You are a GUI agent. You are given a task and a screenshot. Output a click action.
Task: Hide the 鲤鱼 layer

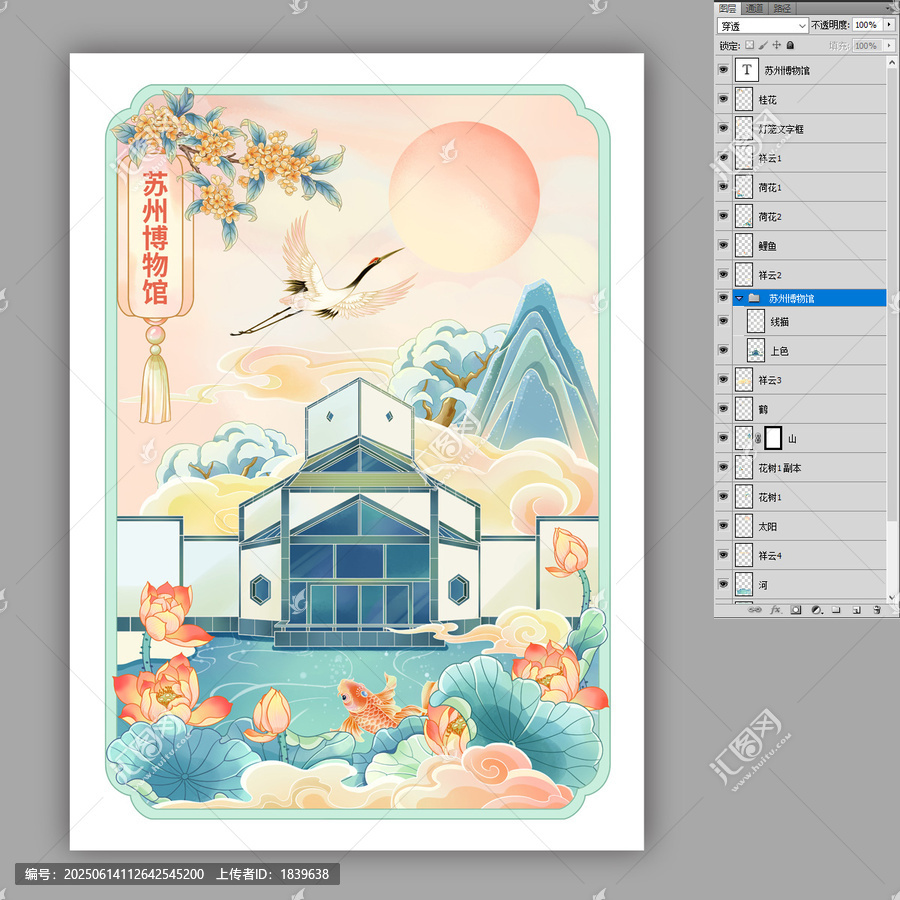(723, 246)
